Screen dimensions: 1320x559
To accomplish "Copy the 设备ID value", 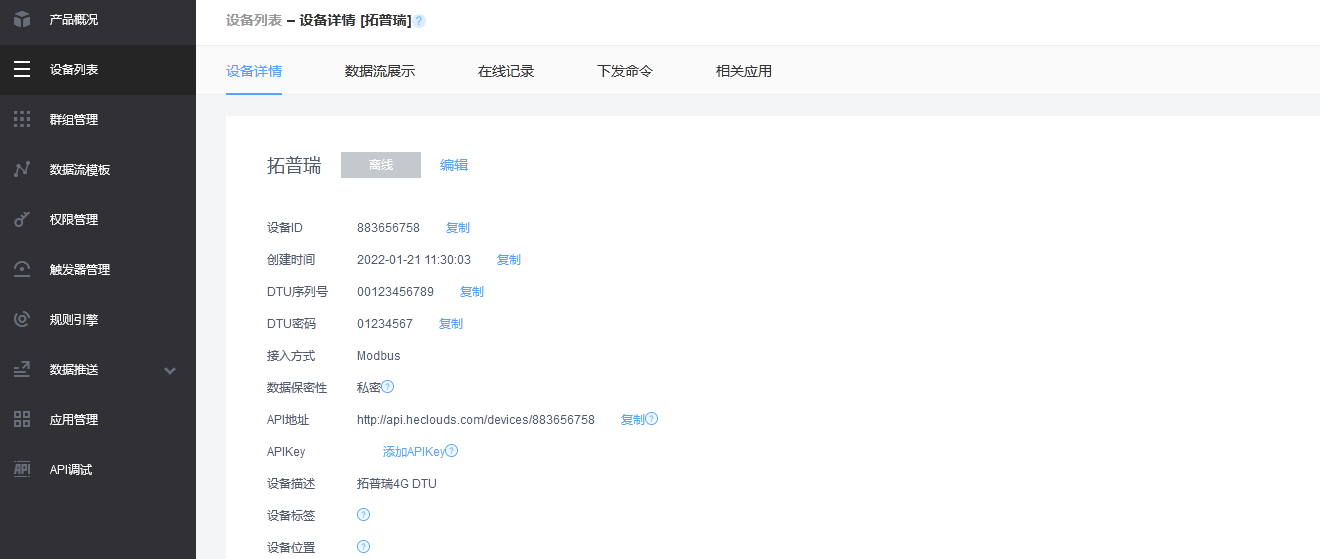I will 457,228.
